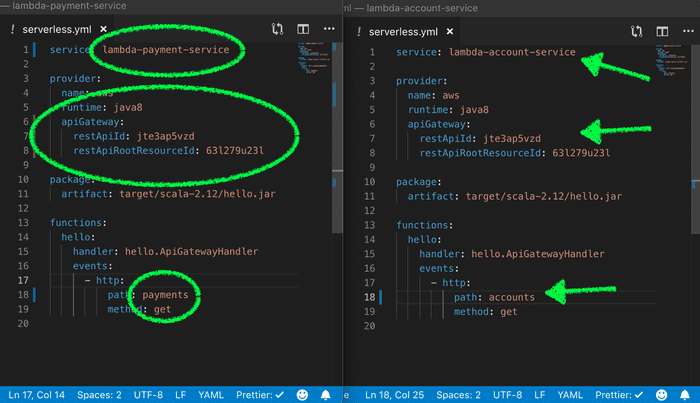Viewport: 700px width, 403px height.
Task: Open notifications bell in payment-service status bar
Action: click(x=326, y=395)
